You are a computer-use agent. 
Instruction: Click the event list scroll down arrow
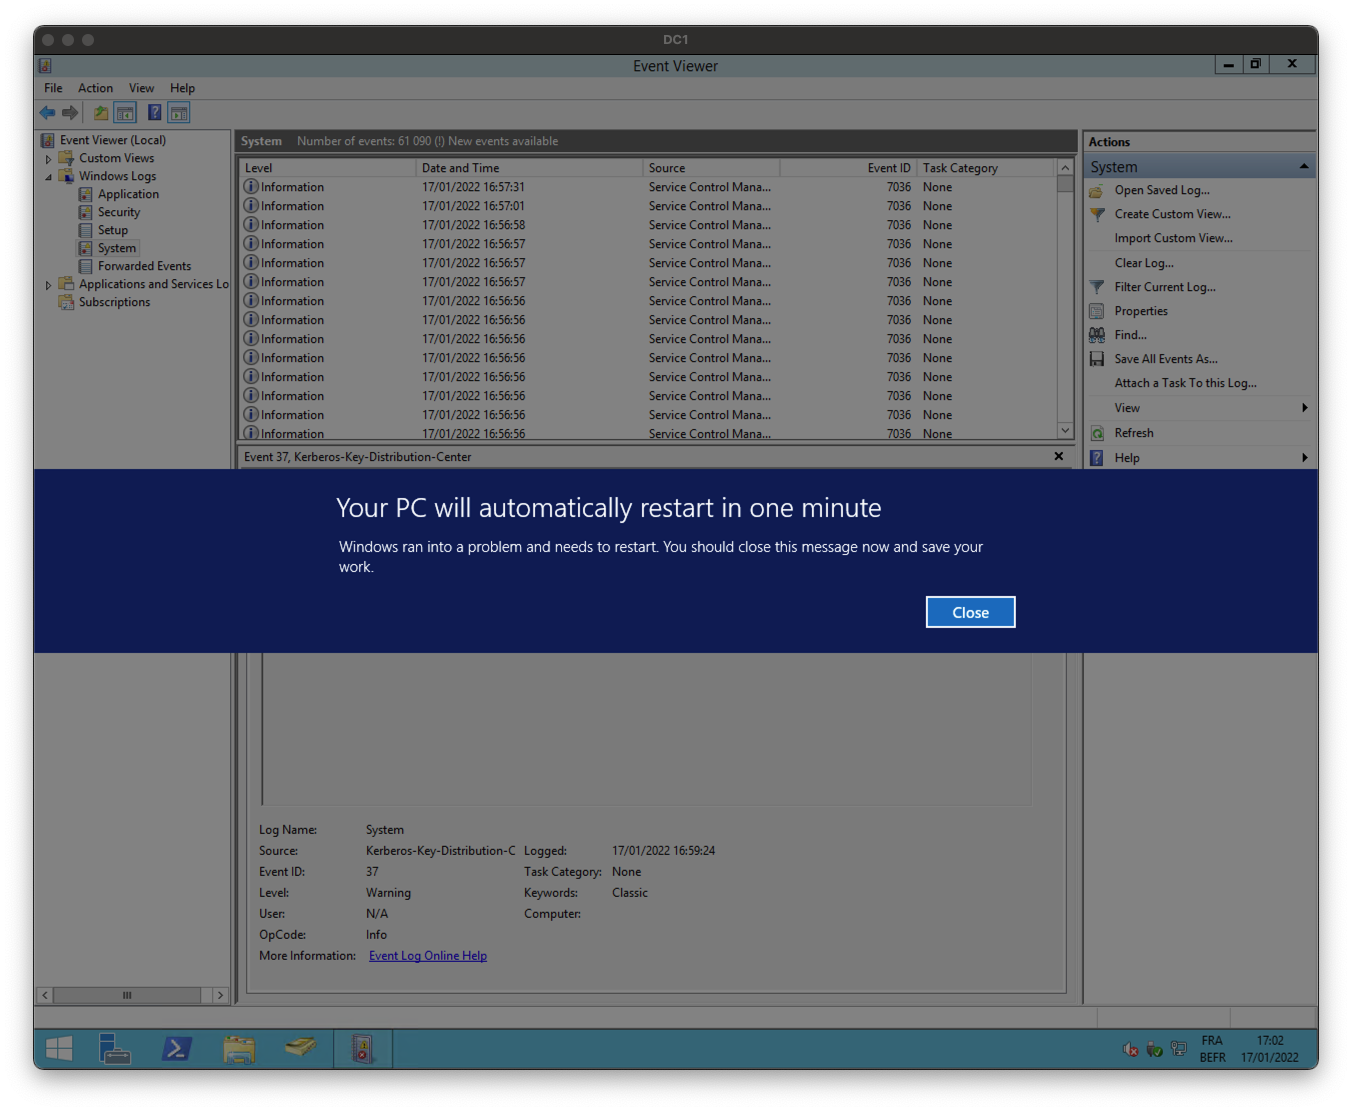pyautogui.click(x=1065, y=430)
